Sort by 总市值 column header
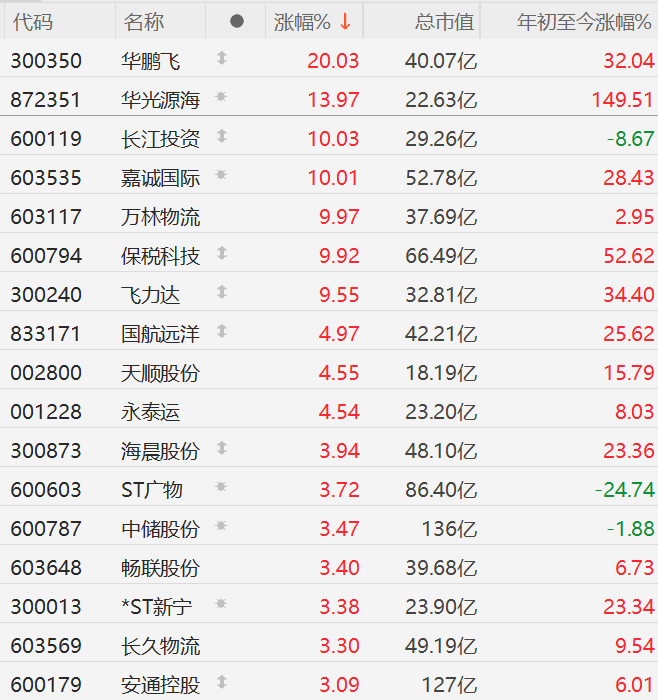658x700 pixels. pyautogui.click(x=444, y=22)
